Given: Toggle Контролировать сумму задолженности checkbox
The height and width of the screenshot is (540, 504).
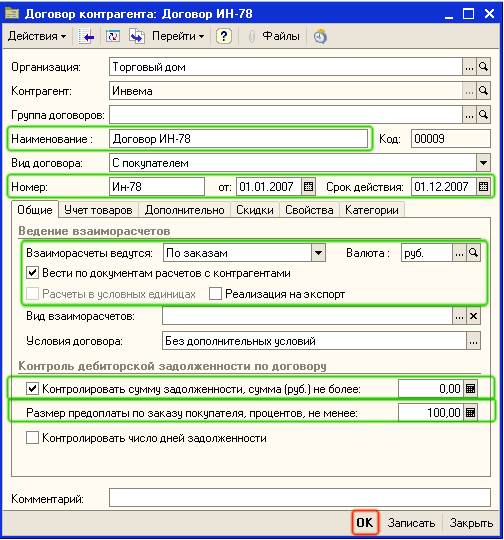Looking at the screenshot, I should tap(32, 389).
